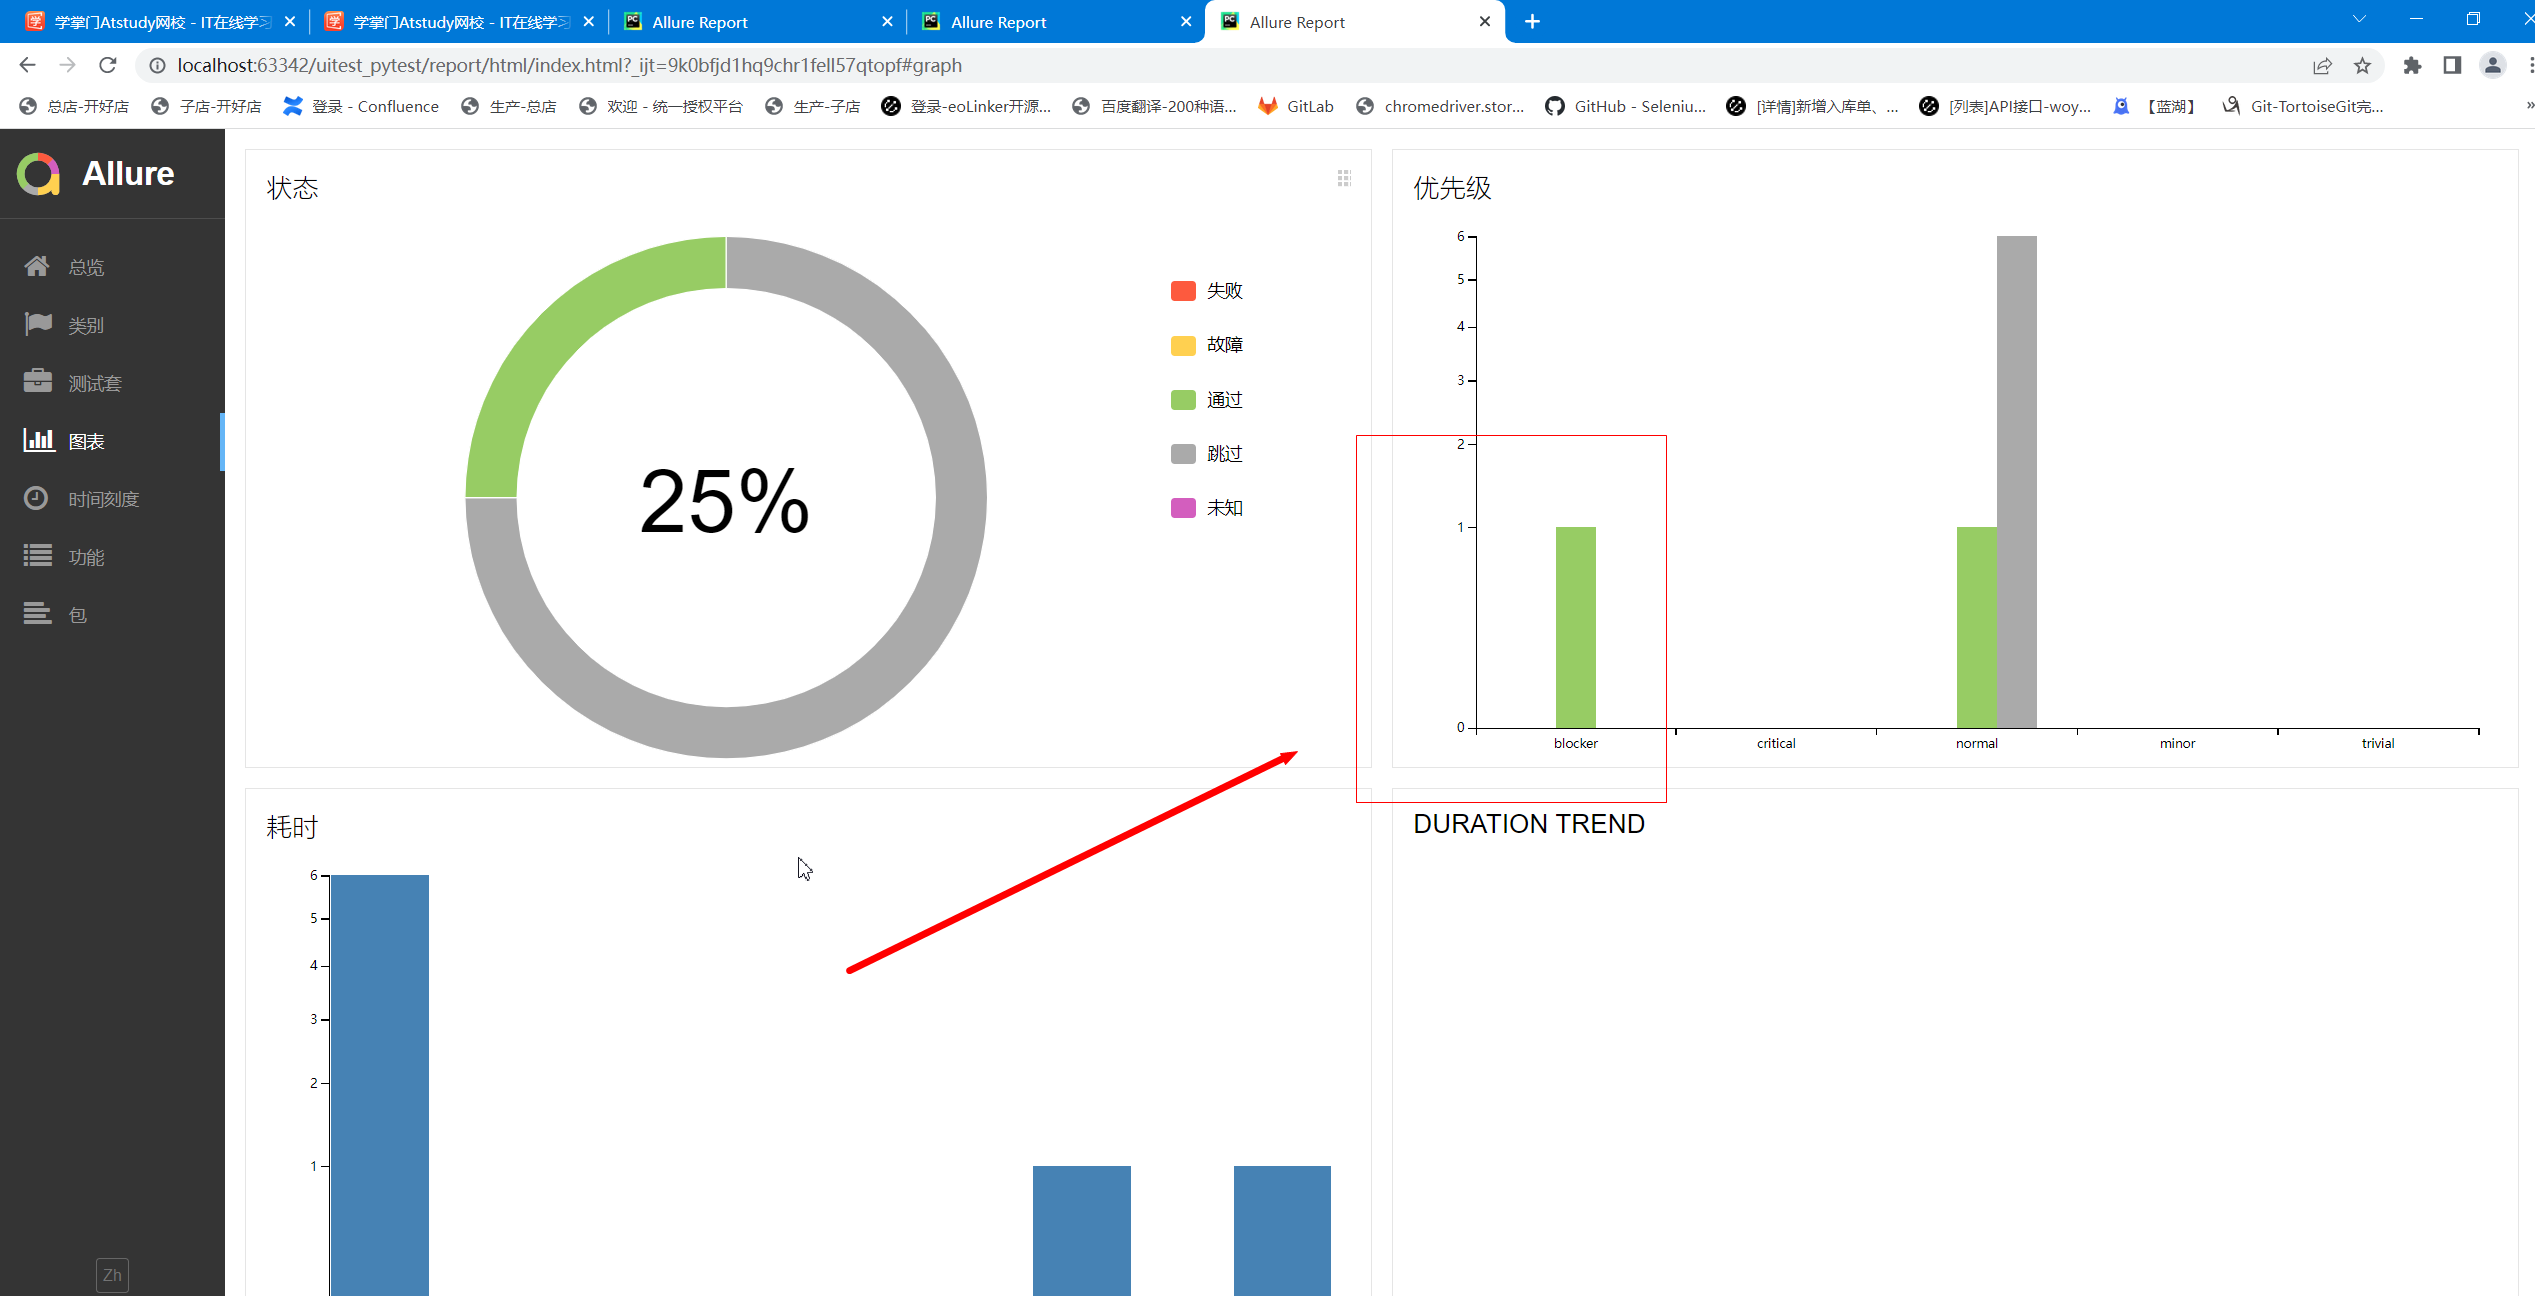This screenshot has height=1296, width=2535.
Task: Open the GitLab bookmark
Action: (x=1296, y=106)
